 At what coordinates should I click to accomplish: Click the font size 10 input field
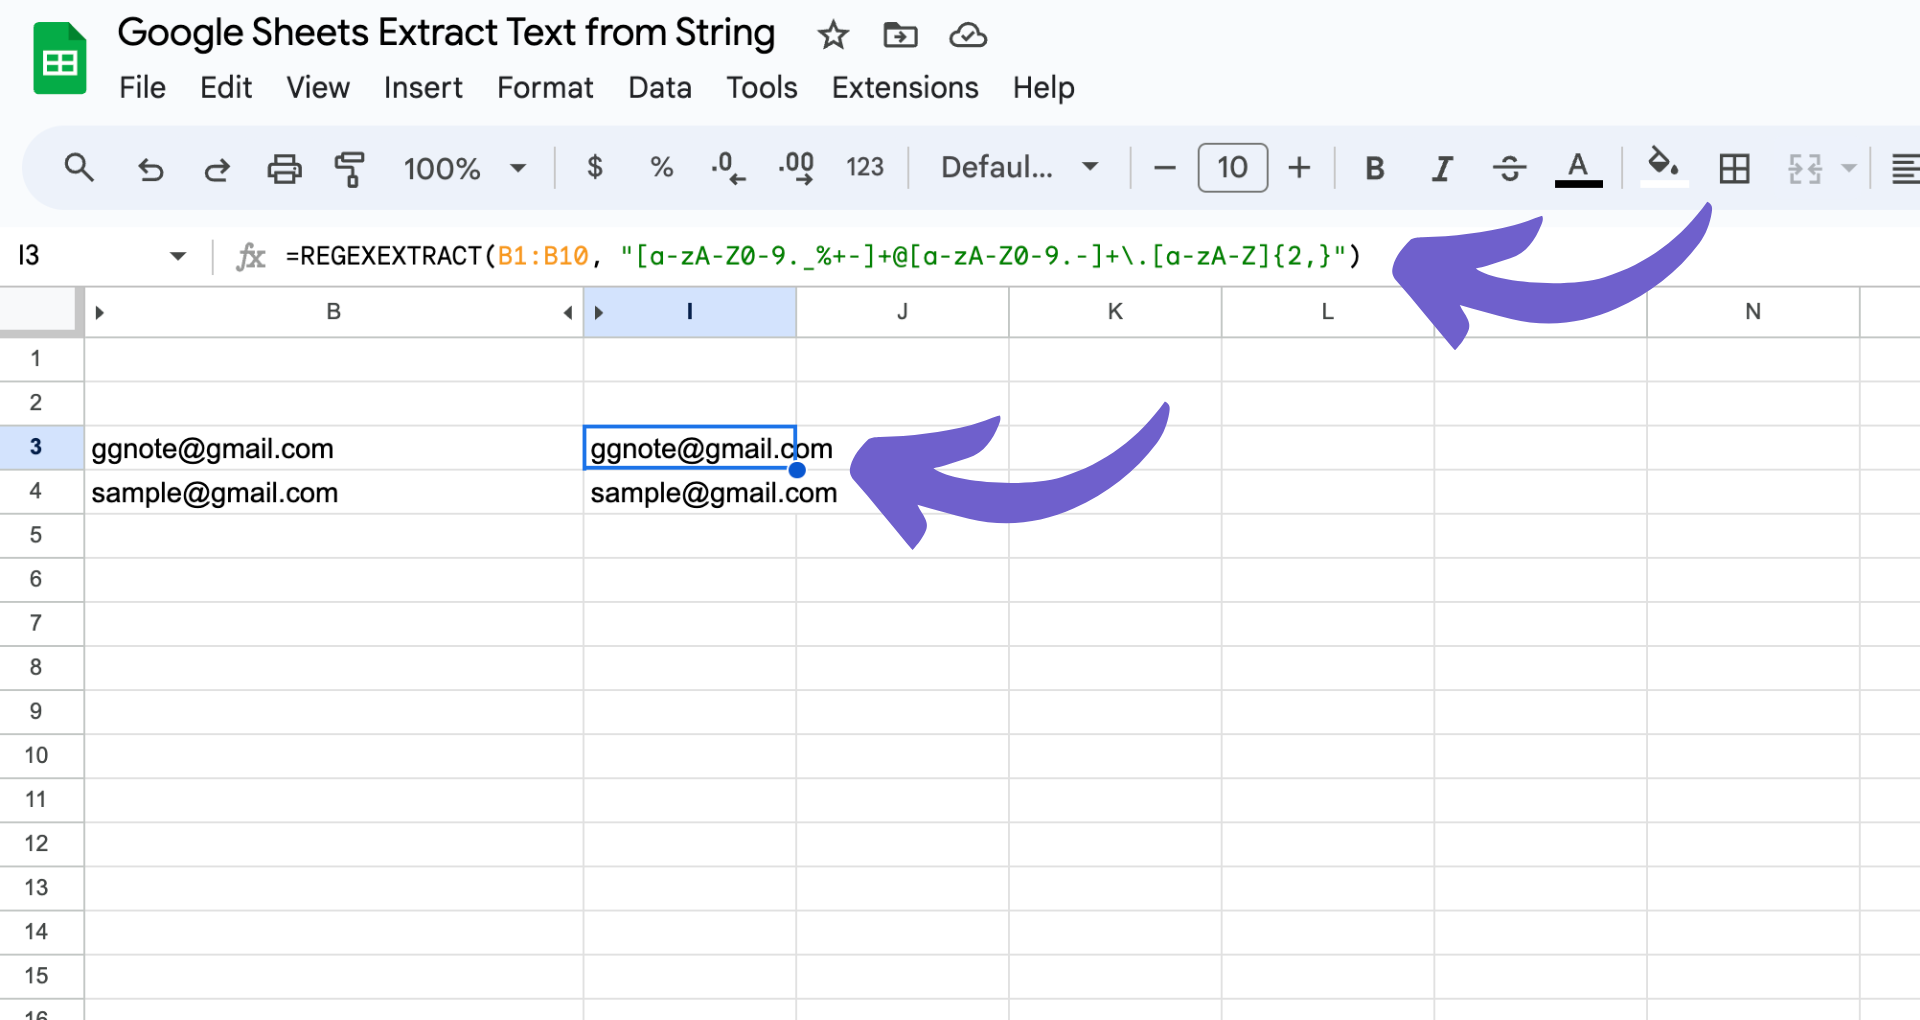tap(1233, 168)
